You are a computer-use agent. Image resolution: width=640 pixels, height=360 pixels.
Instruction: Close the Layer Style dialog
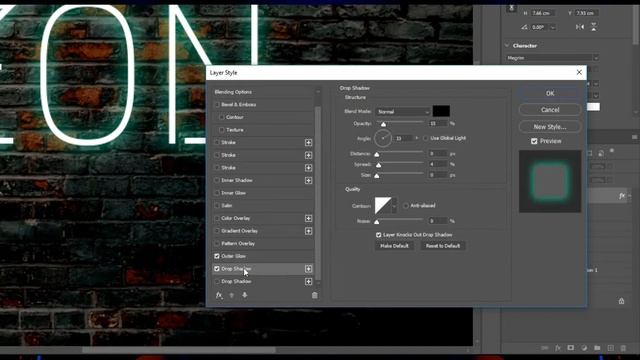pyautogui.click(x=579, y=72)
